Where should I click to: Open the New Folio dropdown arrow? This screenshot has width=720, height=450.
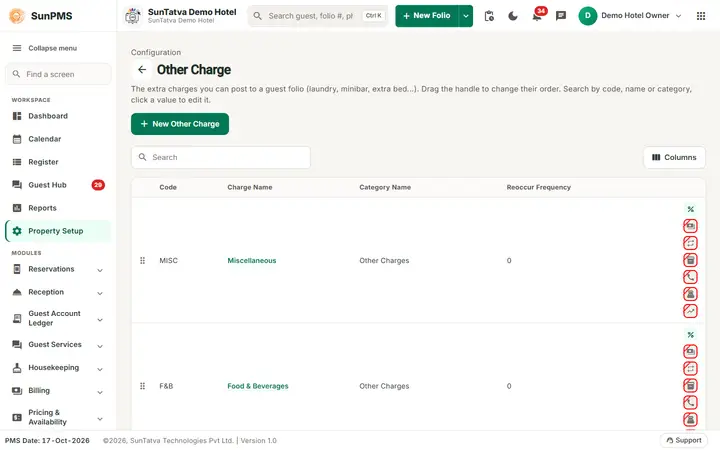[466, 16]
